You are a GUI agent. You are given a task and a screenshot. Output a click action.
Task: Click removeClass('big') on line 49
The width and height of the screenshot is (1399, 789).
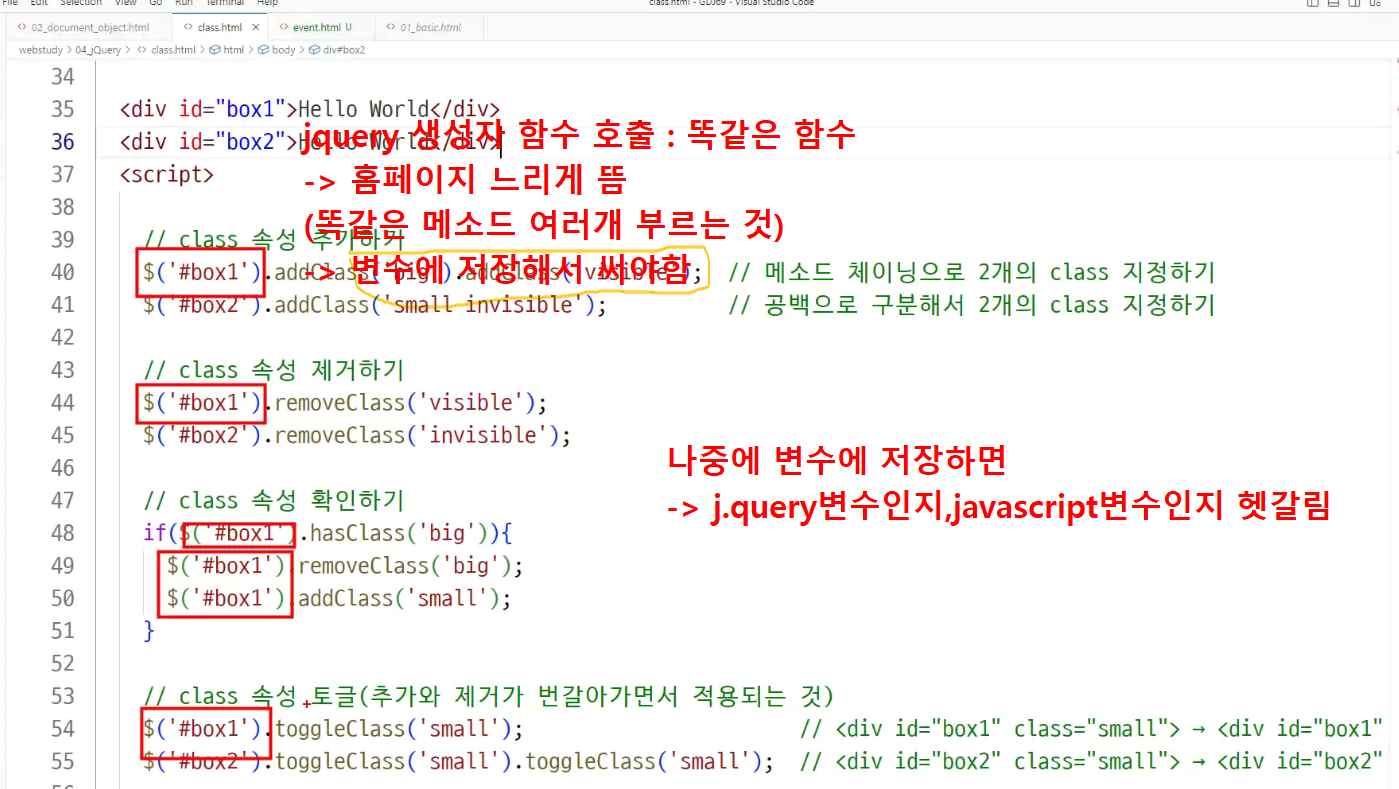tap(405, 566)
